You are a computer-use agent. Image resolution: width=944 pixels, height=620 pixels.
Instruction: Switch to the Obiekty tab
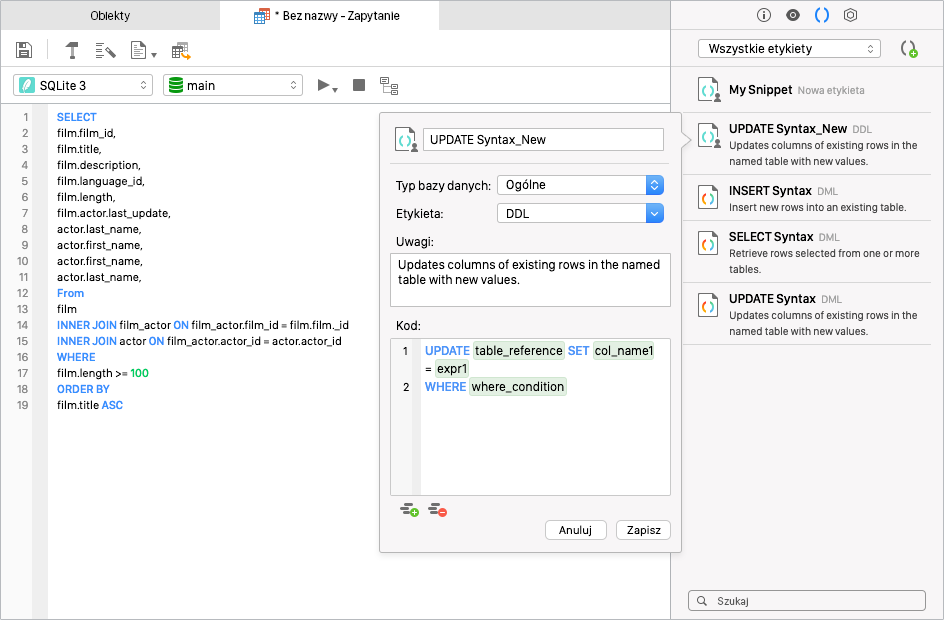[110, 16]
